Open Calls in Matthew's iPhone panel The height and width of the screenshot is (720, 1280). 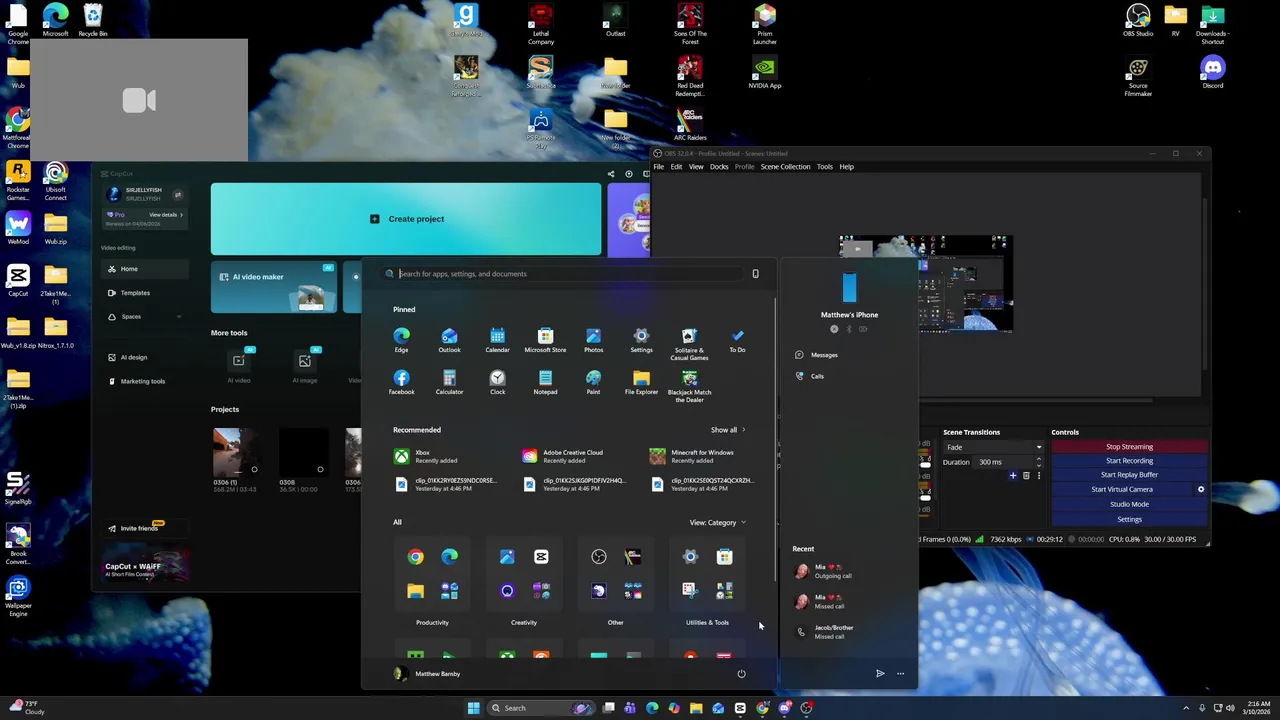810,376
